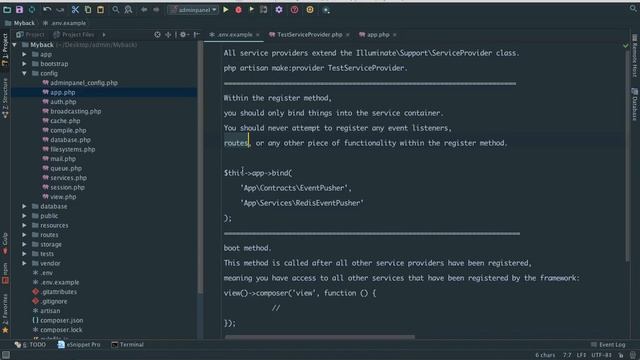Image resolution: width=640 pixels, height=360 pixels.
Task: Click the navigate Back arrow icon
Action: point(144,10)
